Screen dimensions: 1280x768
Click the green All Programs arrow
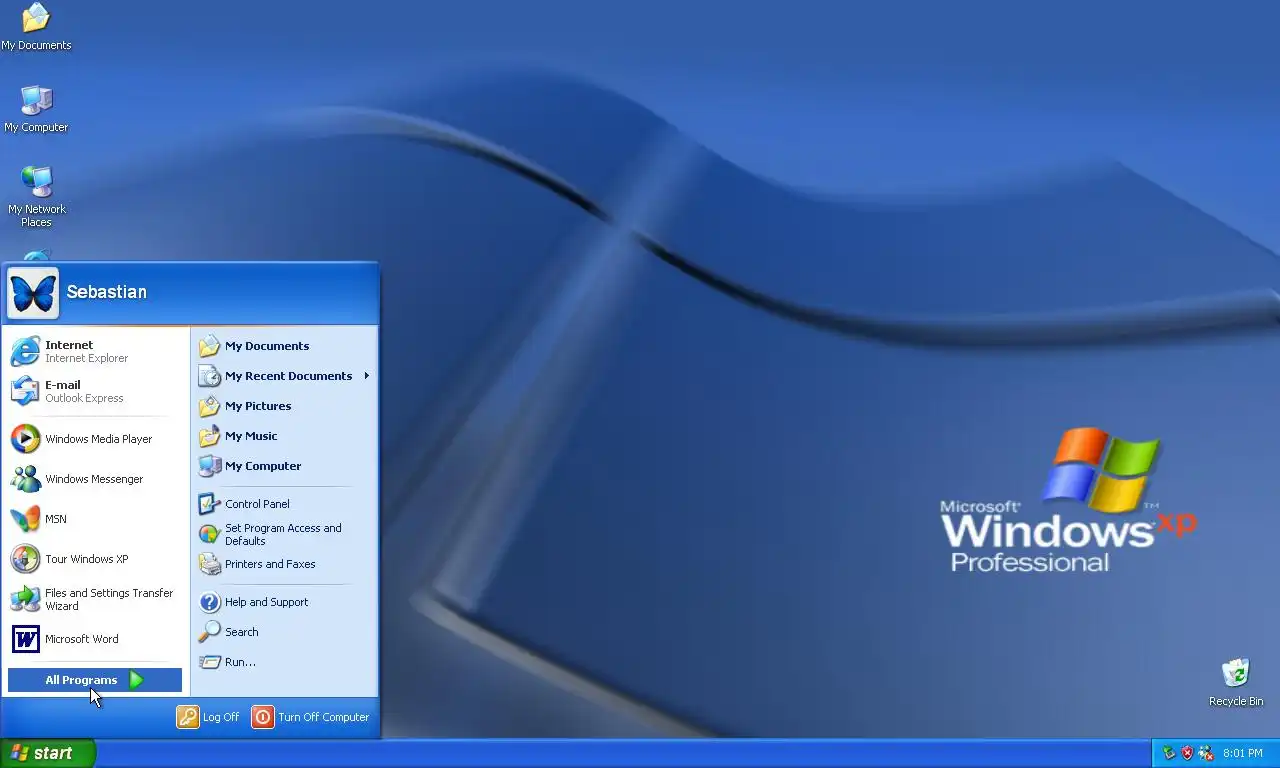click(x=137, y=680)
